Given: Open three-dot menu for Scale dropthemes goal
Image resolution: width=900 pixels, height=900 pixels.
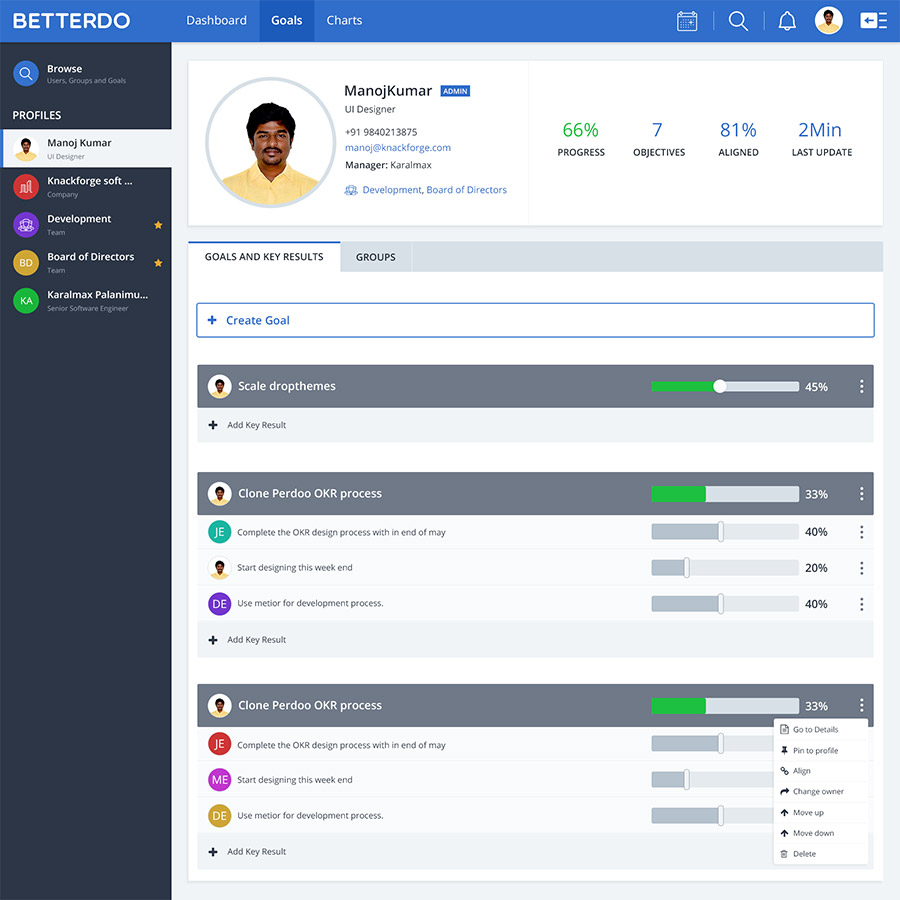Looking at the screenshot, I should coord(861,387).
